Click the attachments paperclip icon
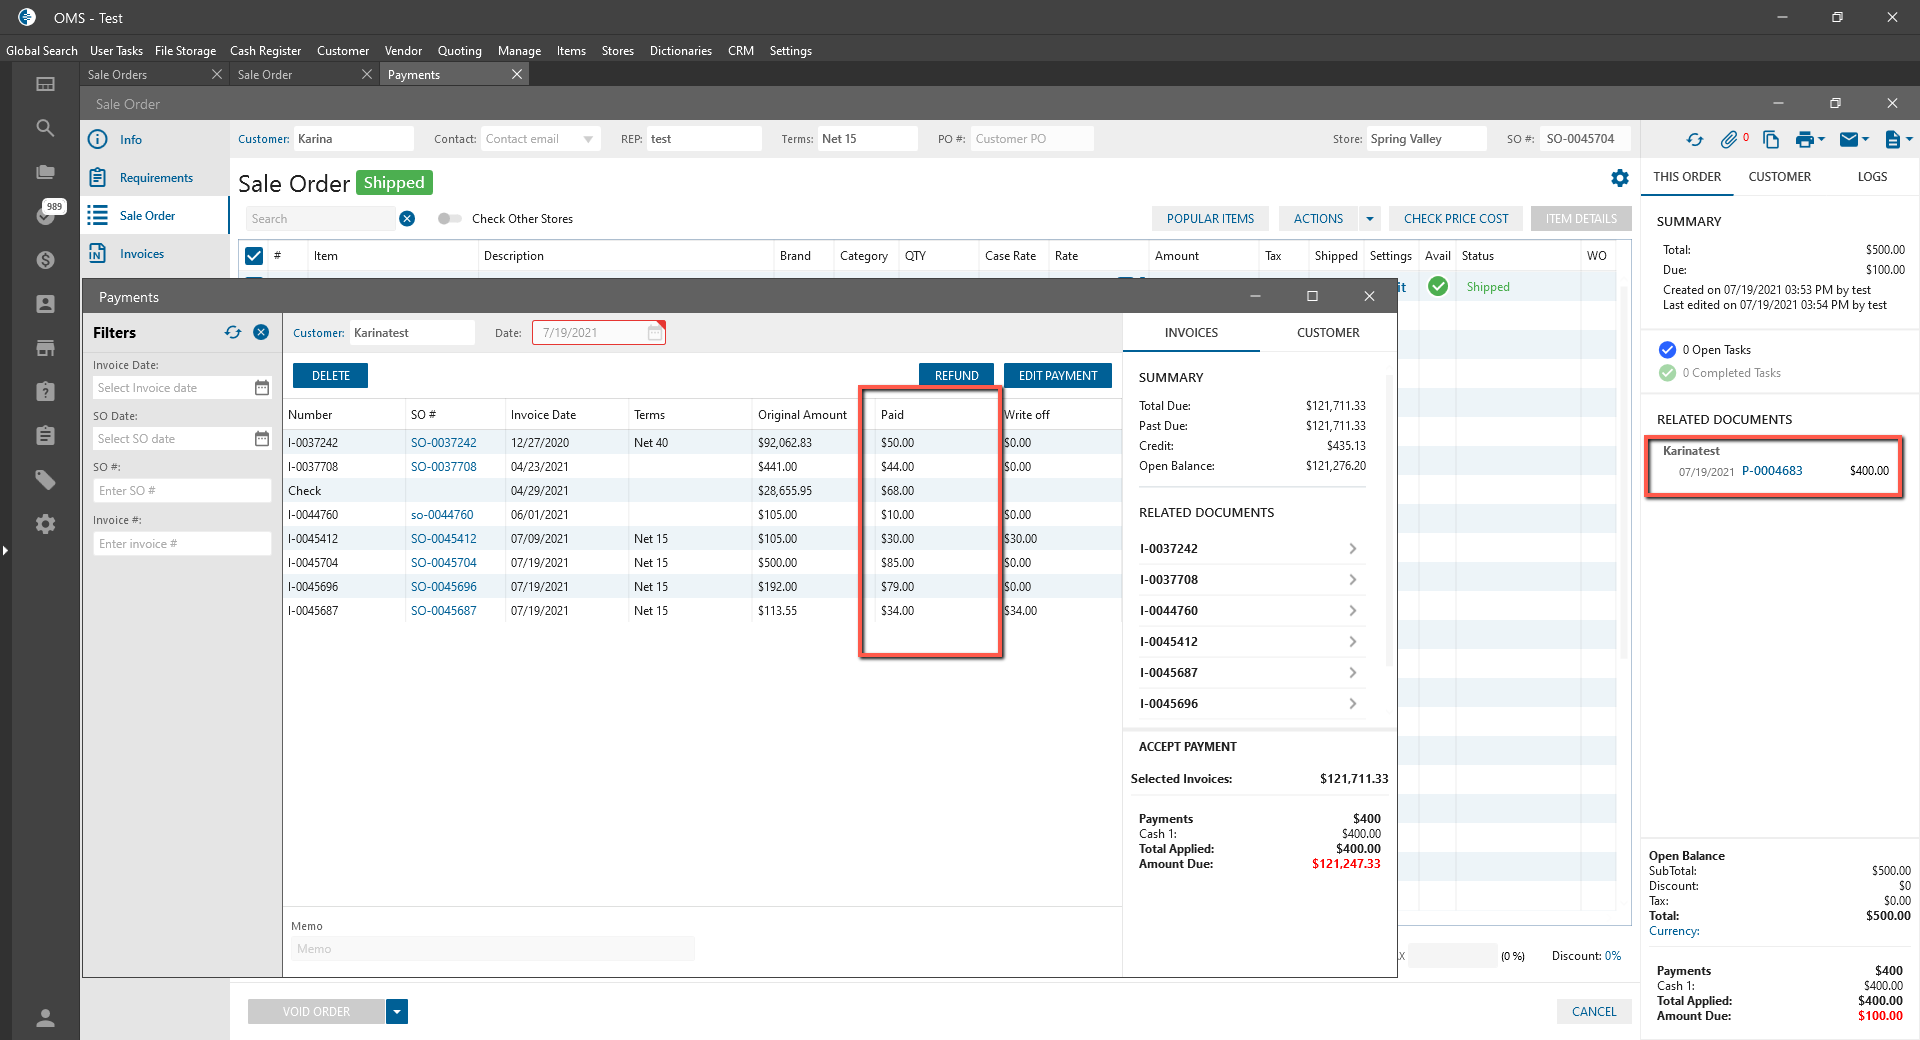 click(x=1729, y=140)
